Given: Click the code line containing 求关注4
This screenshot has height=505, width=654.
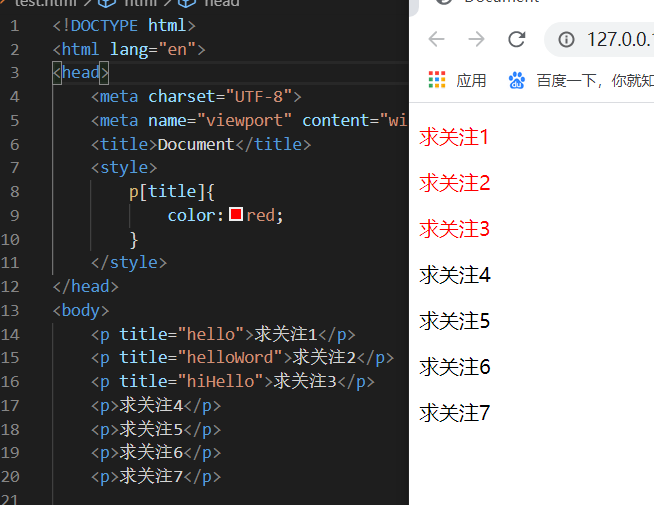Looking at the screenshot, I should (156, 405).
